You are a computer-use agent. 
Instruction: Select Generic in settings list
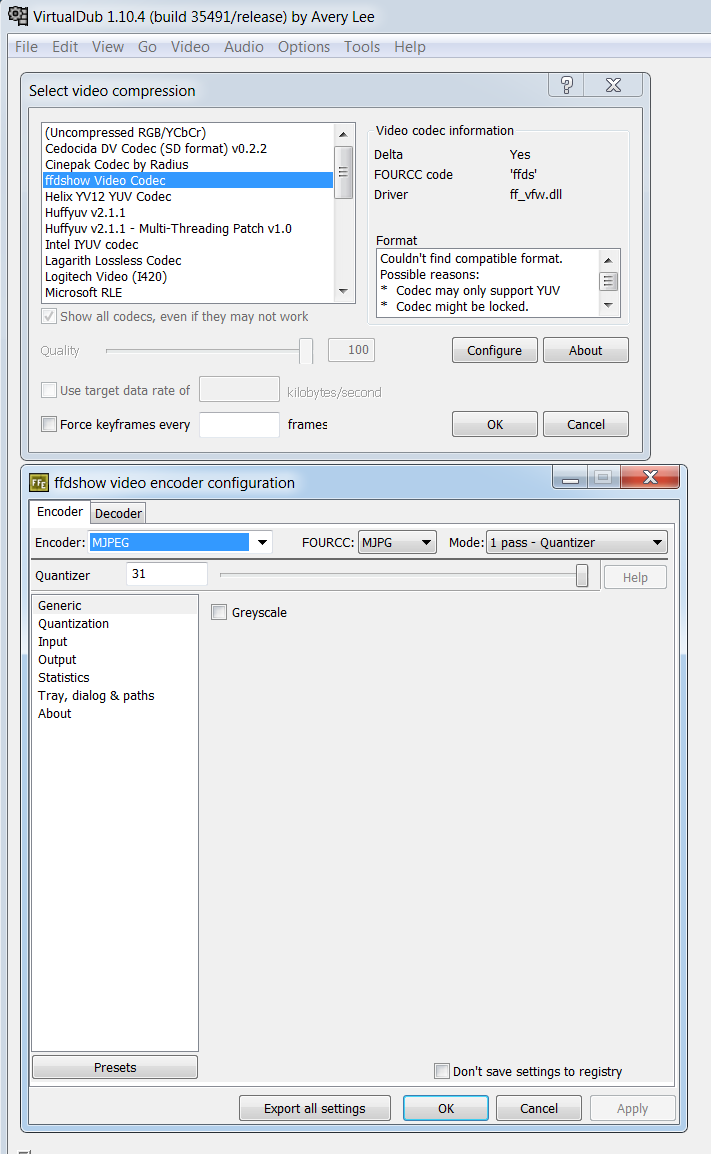(x=115, y=605)
